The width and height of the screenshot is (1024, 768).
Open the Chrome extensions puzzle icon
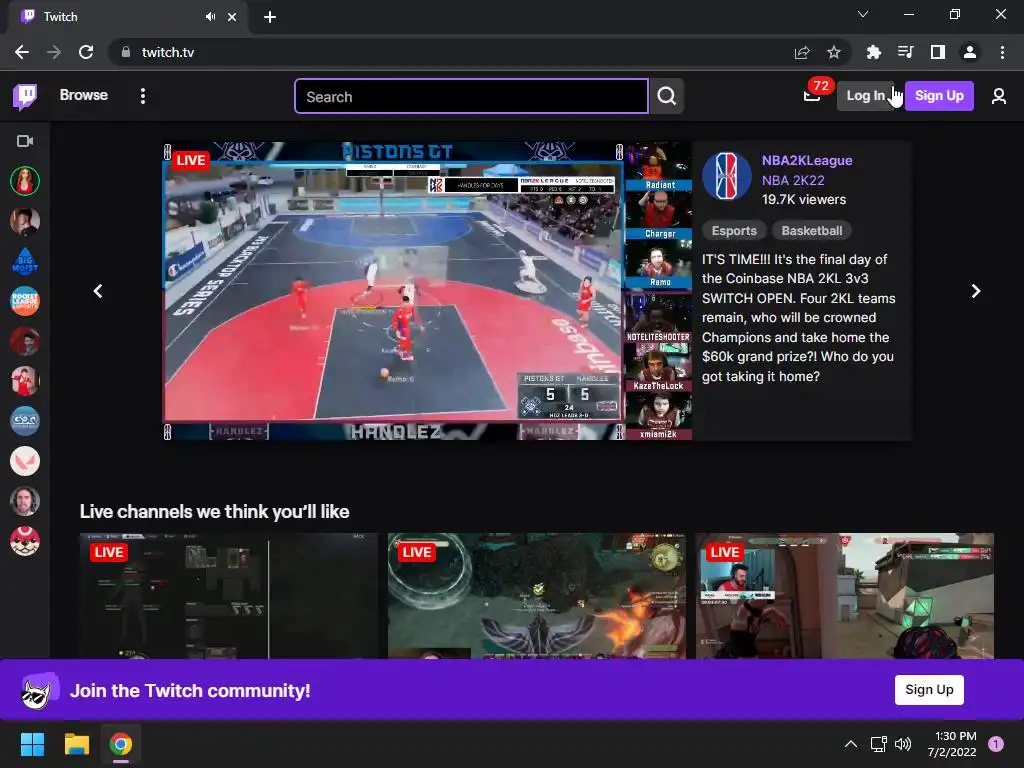(873, 52)
